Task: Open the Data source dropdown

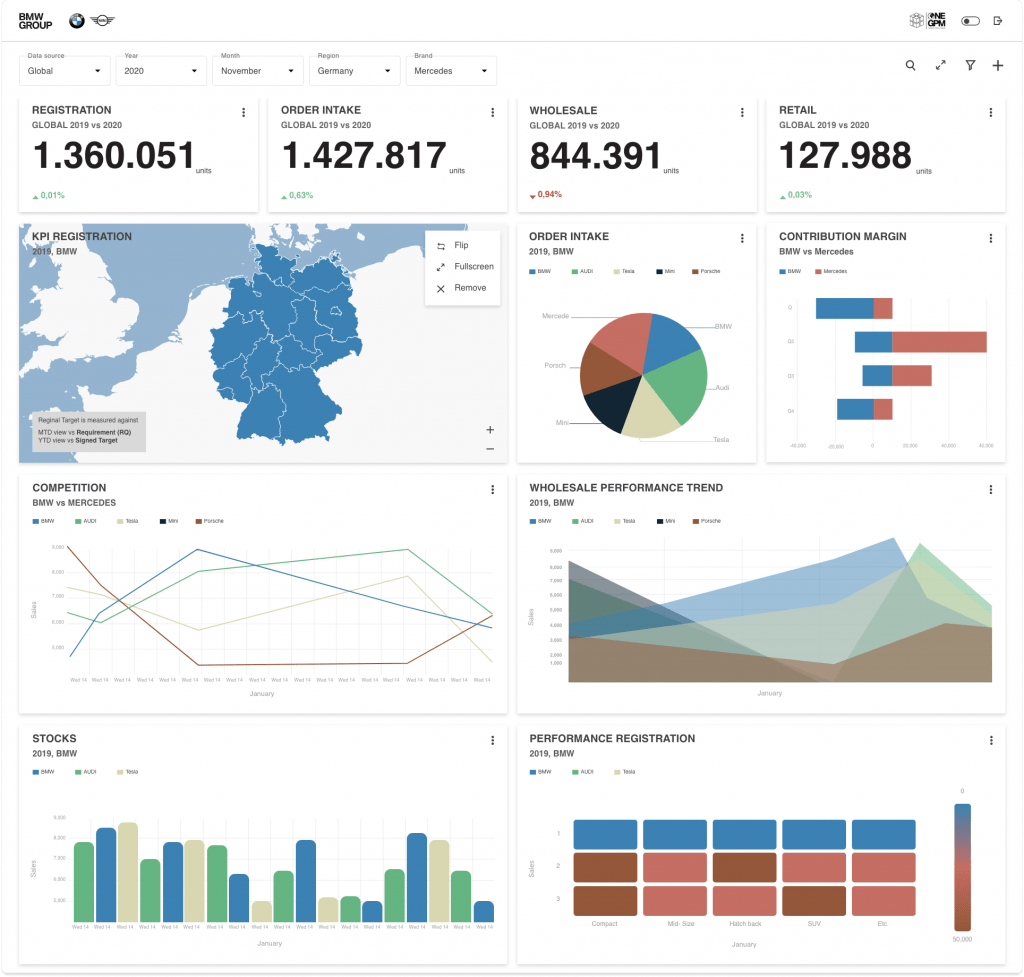Action: pyautogui.click(x=65, y=71)
